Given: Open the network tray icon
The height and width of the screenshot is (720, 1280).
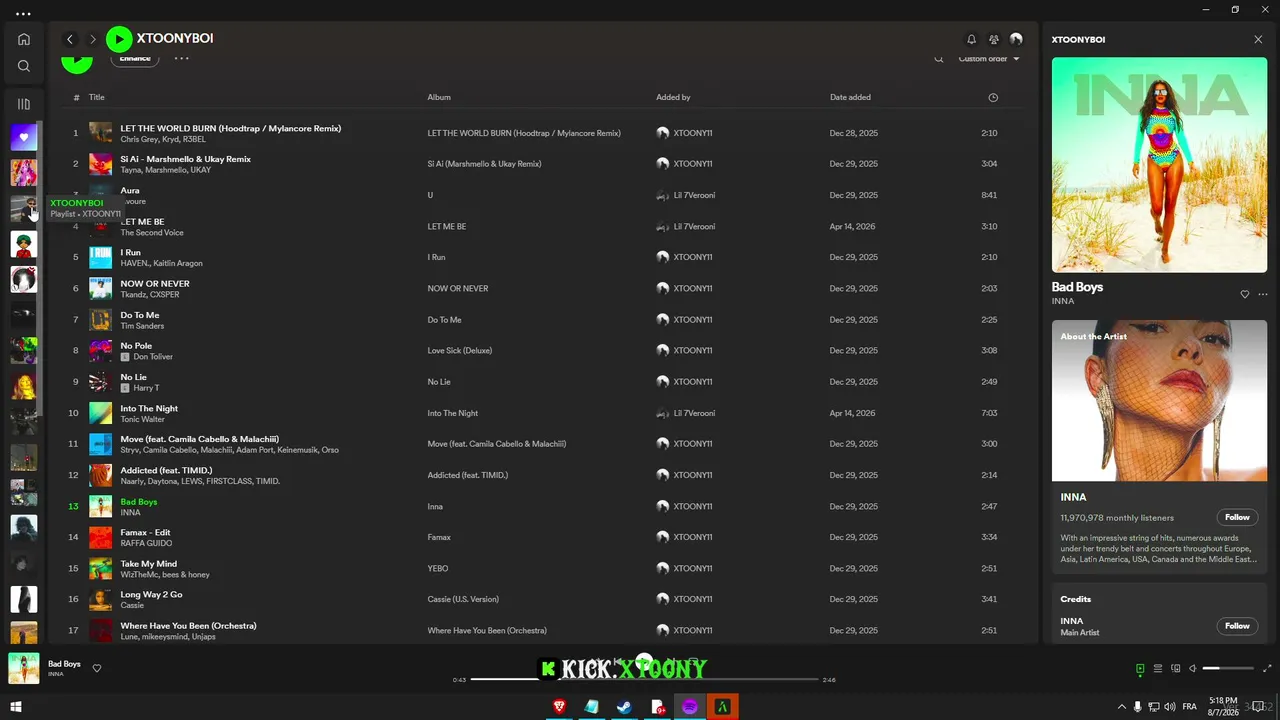Looking at the screenshot, I should 1154,707.
